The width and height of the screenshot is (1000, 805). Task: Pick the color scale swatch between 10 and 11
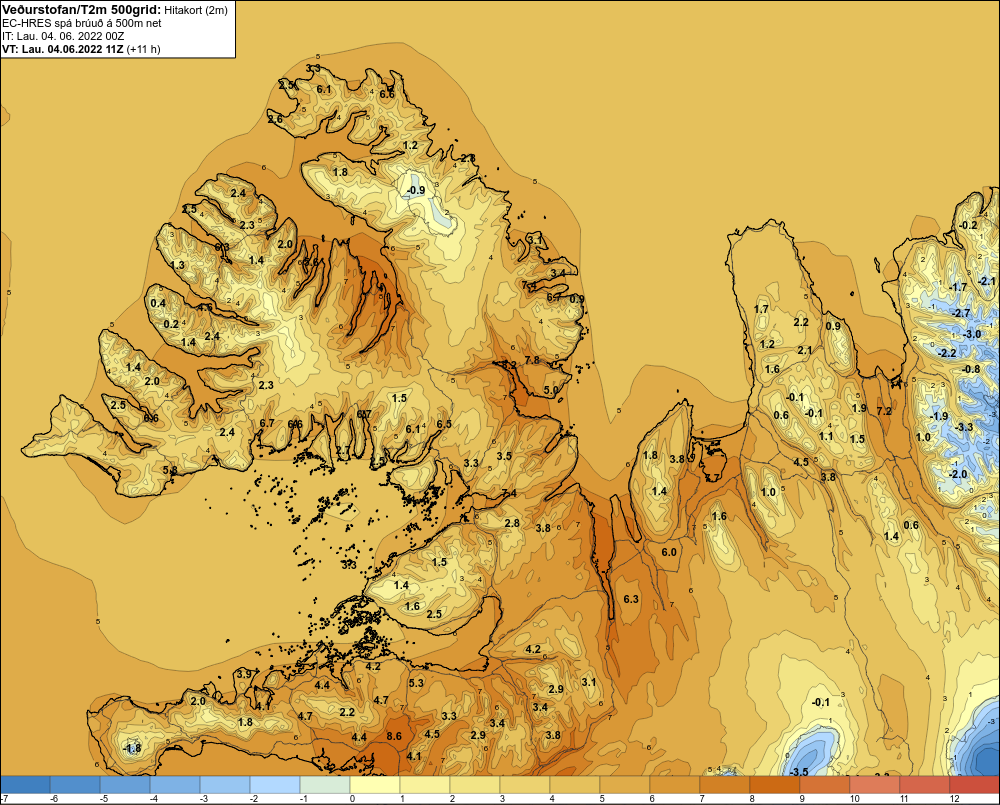[x=875, y=785]
